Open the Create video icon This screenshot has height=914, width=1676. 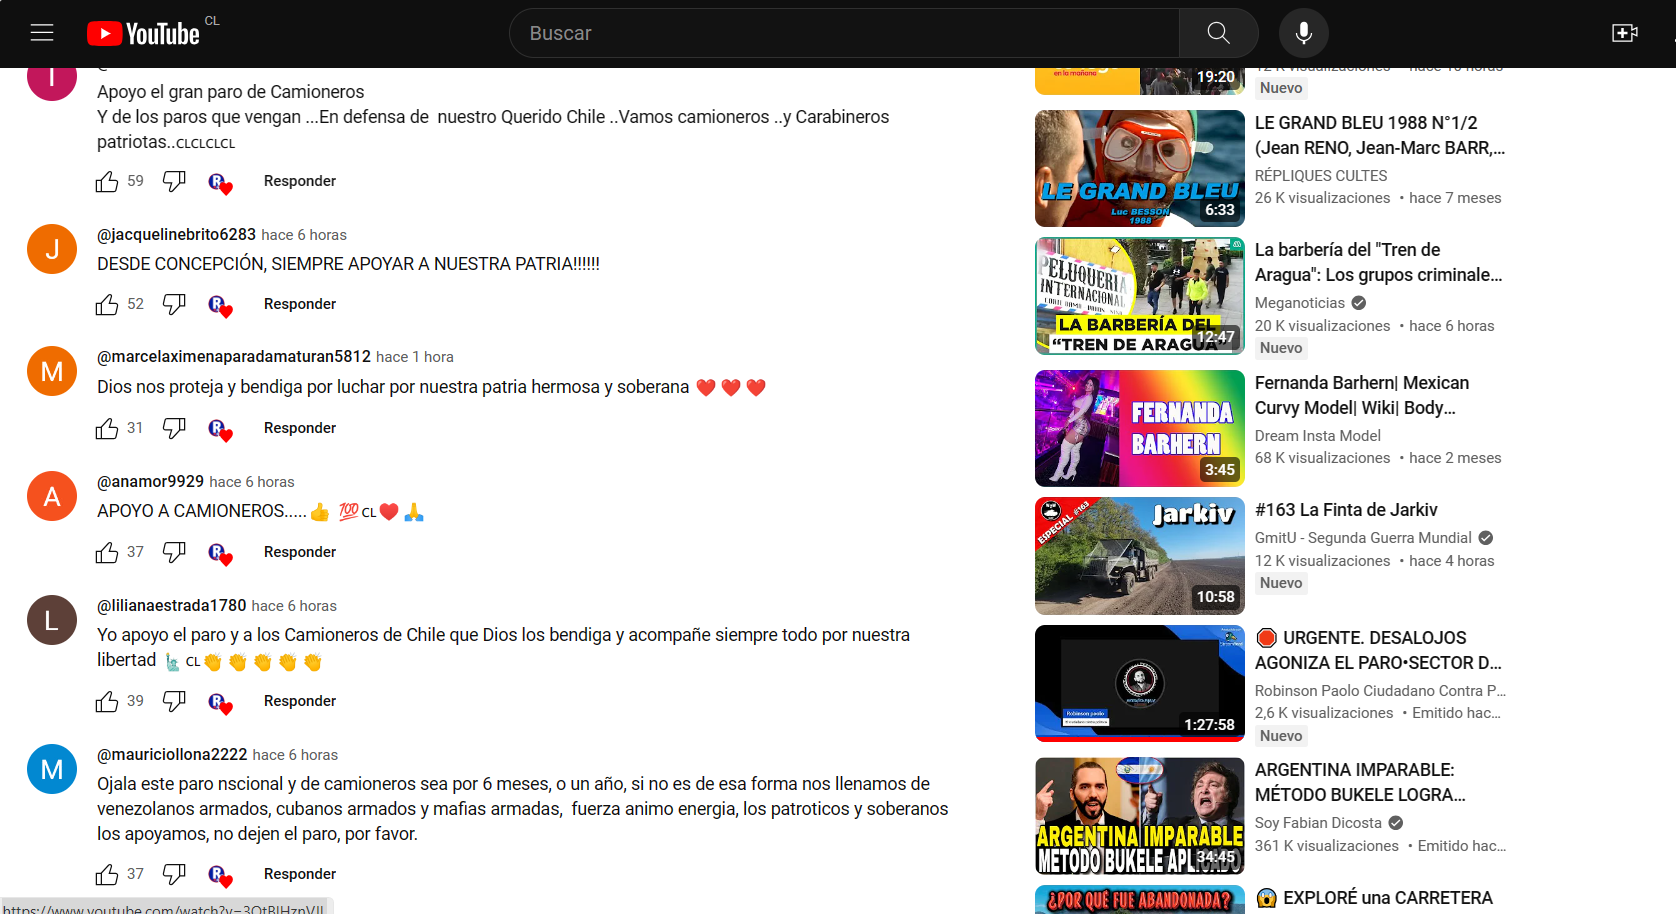click(1625, 33)
